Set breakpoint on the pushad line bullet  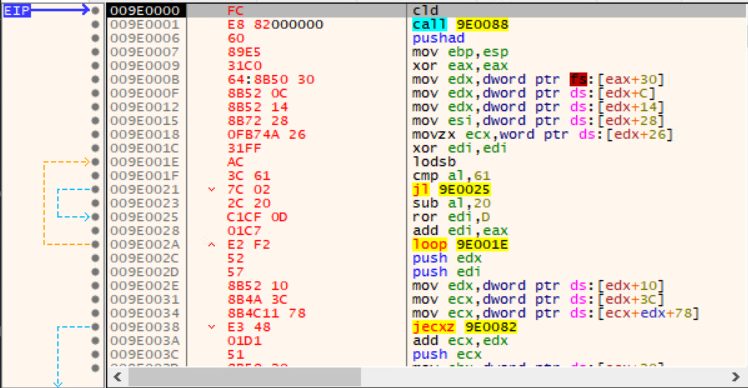click(x=95, y=38)
